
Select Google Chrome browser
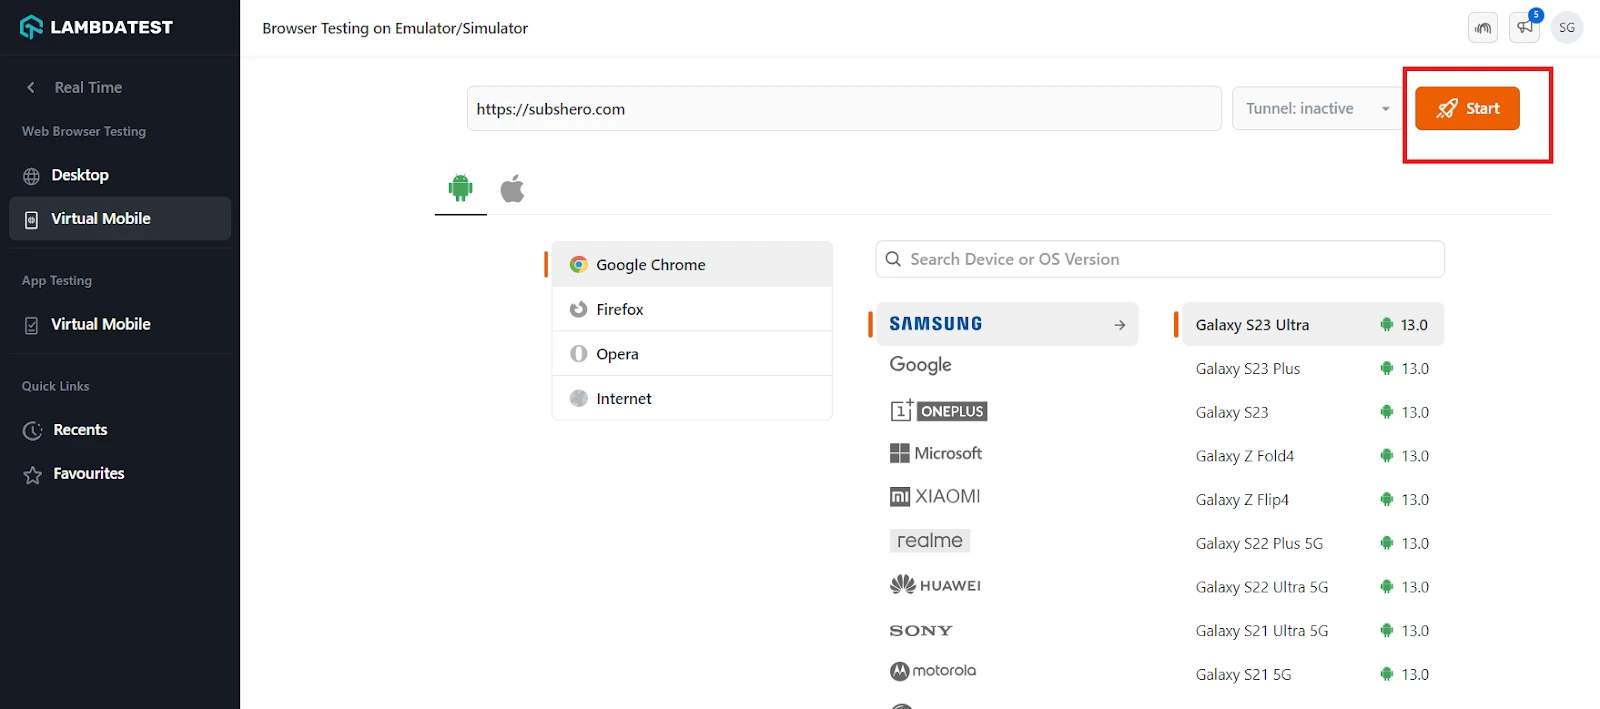tap(692, 264)
